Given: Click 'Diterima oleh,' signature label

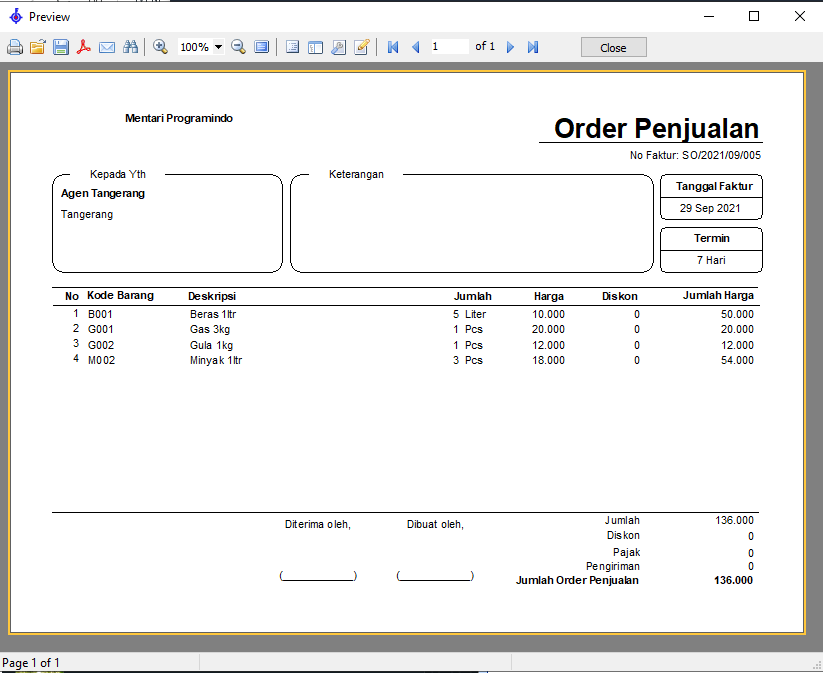Looking at the screenshot, I should pos(318,524).
